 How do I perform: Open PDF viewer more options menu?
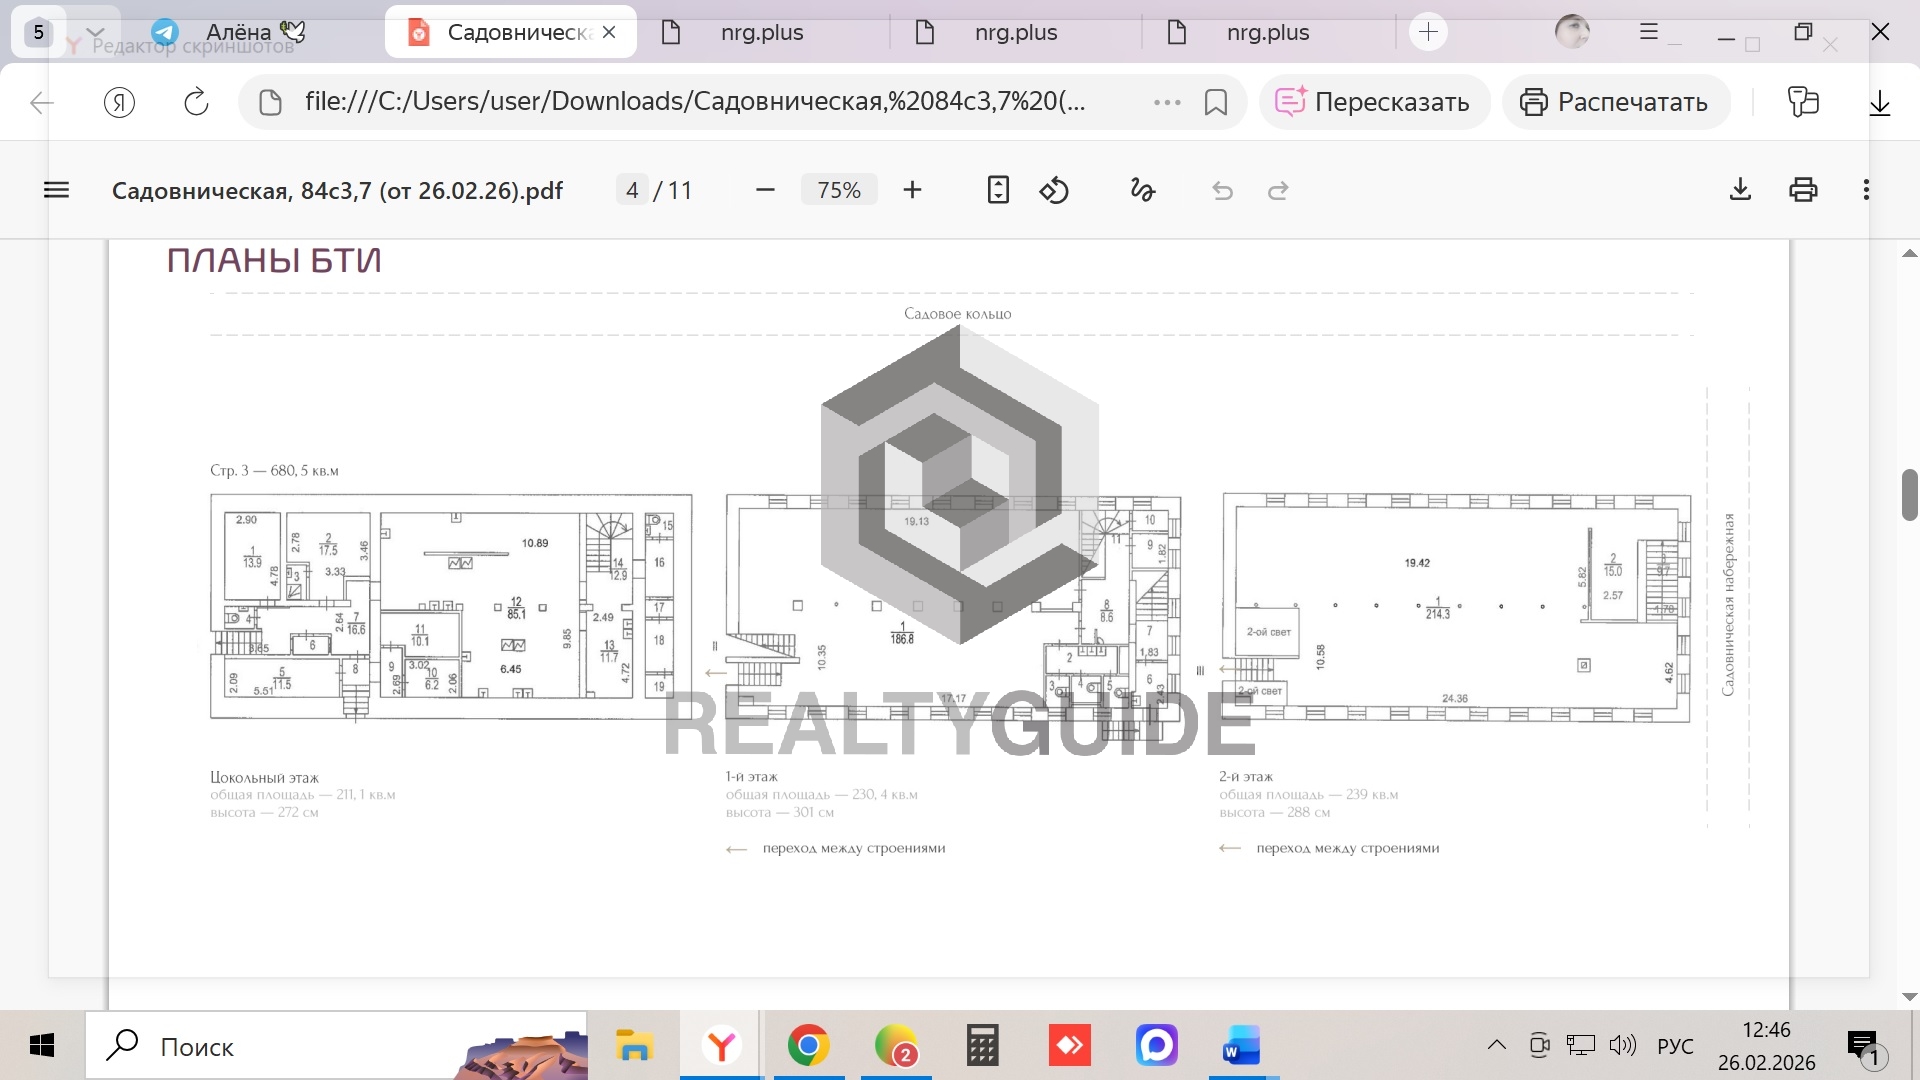(x=1866, y=190)
